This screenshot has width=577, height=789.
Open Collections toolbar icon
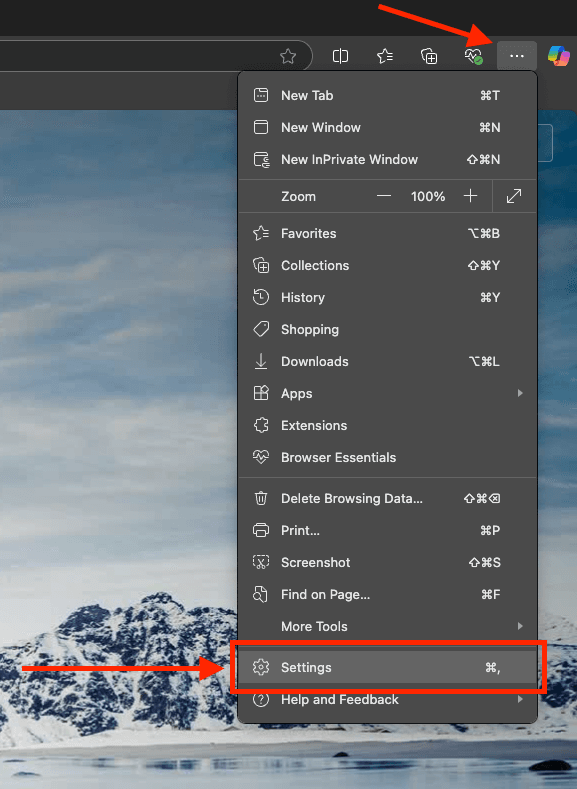429,56
